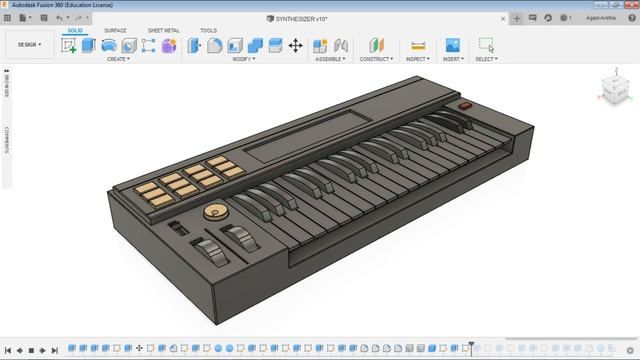The width and height of the screenshot is (640, 360).
Task: Click the timeline stop/play button
Action: point(31,351)
